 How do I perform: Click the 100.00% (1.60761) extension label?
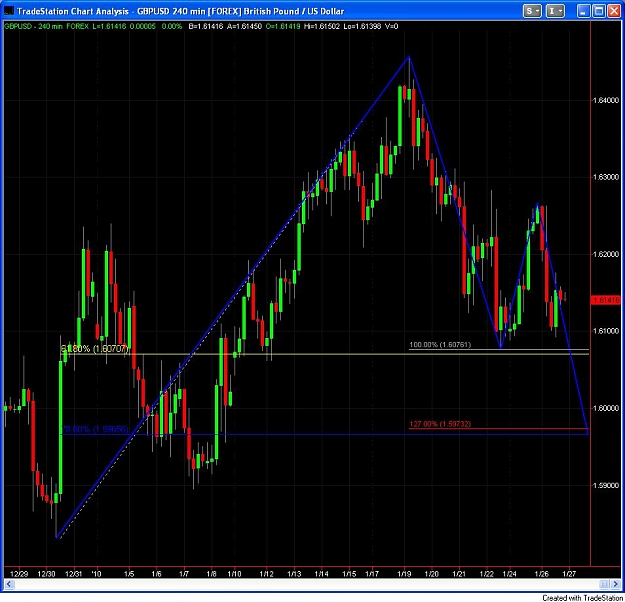[440, 345]
